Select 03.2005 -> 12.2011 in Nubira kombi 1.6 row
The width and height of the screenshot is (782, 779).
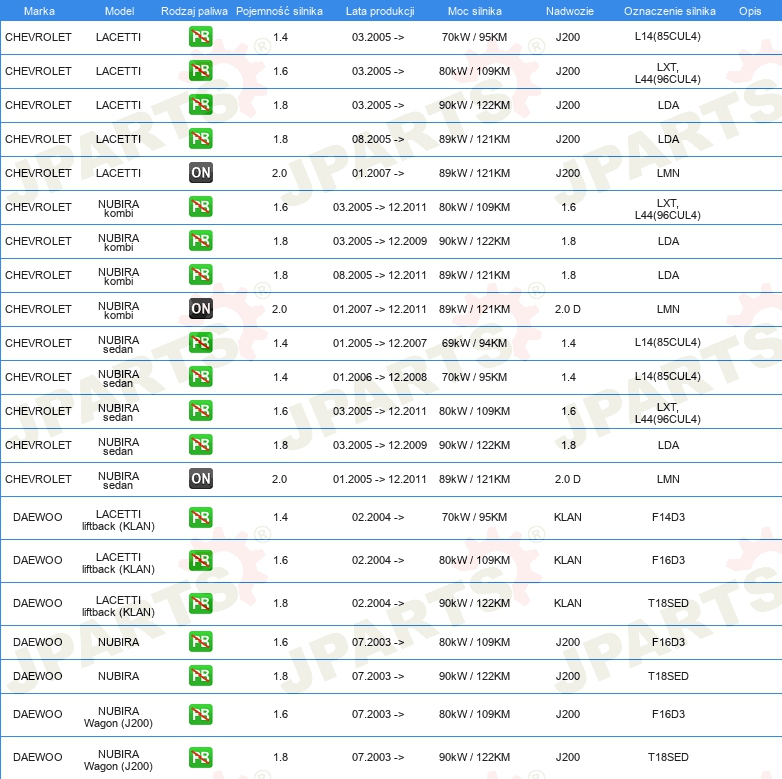tap(380, 207)
